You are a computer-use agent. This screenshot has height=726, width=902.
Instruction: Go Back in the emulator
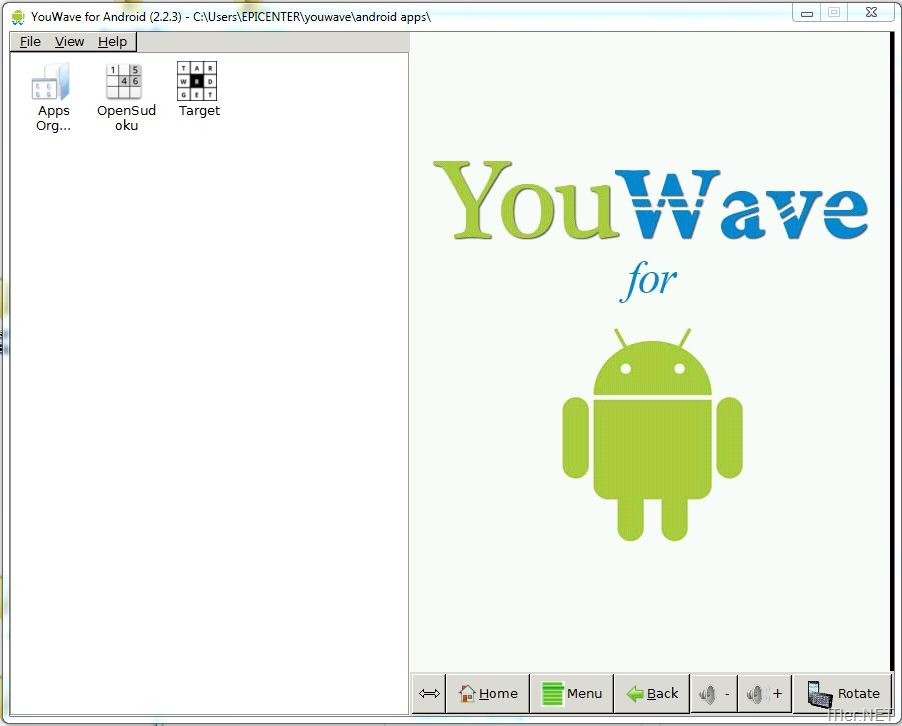pos(652,694)
